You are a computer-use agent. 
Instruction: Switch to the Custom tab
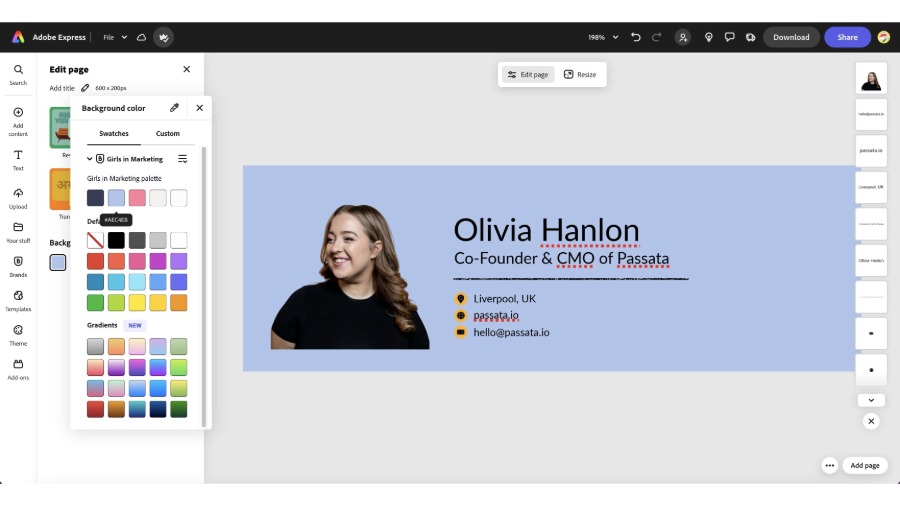pyautogui.click(x=168, y=134)
